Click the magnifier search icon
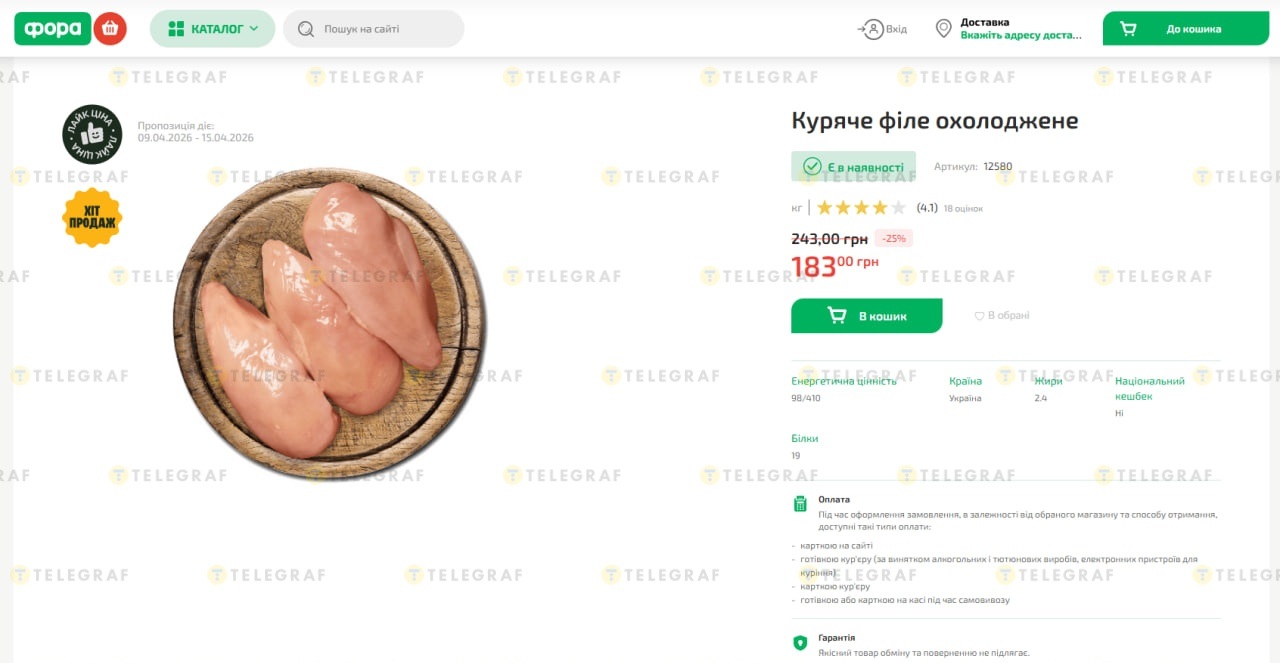 (x=306, y=29)
